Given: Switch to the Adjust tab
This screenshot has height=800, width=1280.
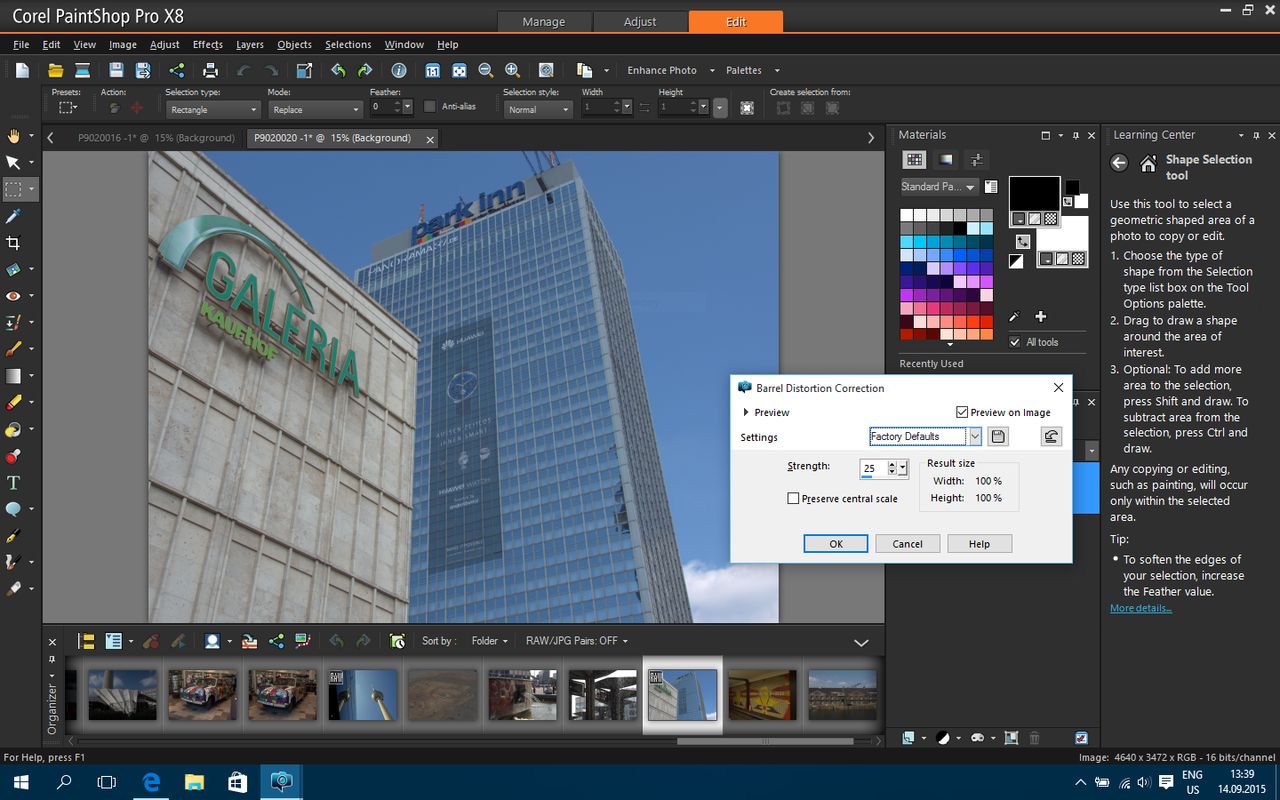Looking at the screenshot, I should point(640,21).
